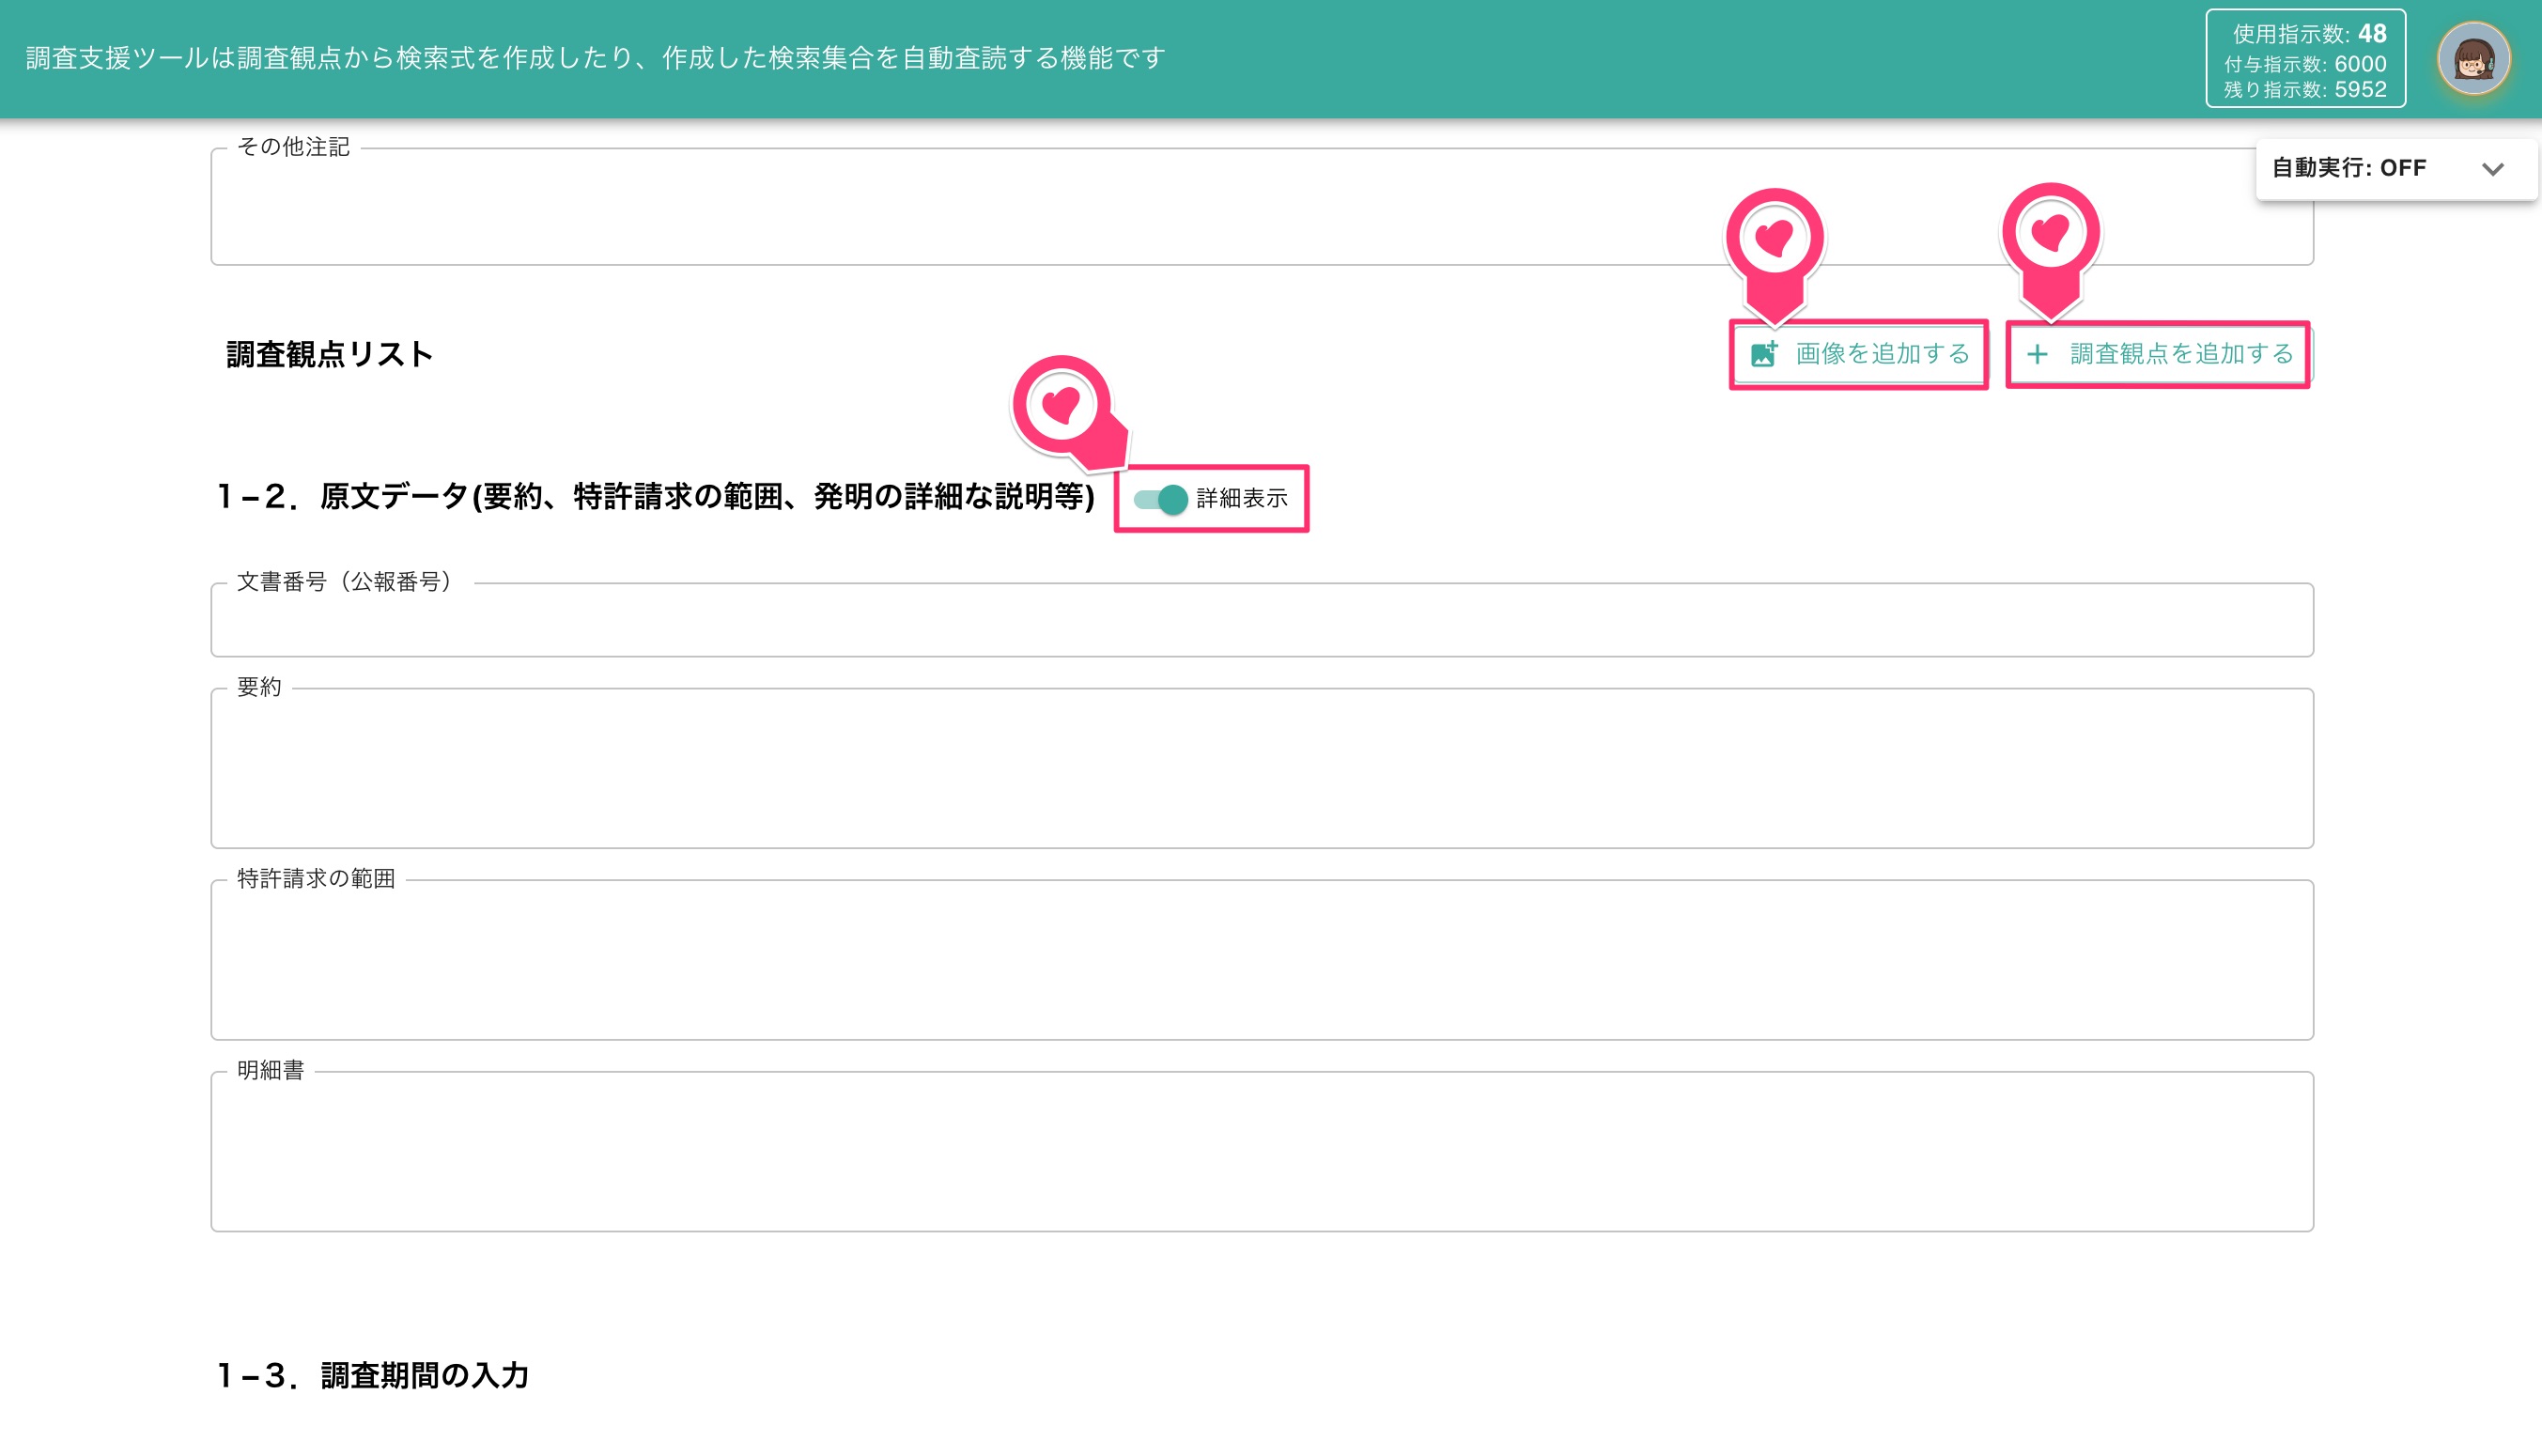Click the 調査観点を追加する button

click(2158, 354)
